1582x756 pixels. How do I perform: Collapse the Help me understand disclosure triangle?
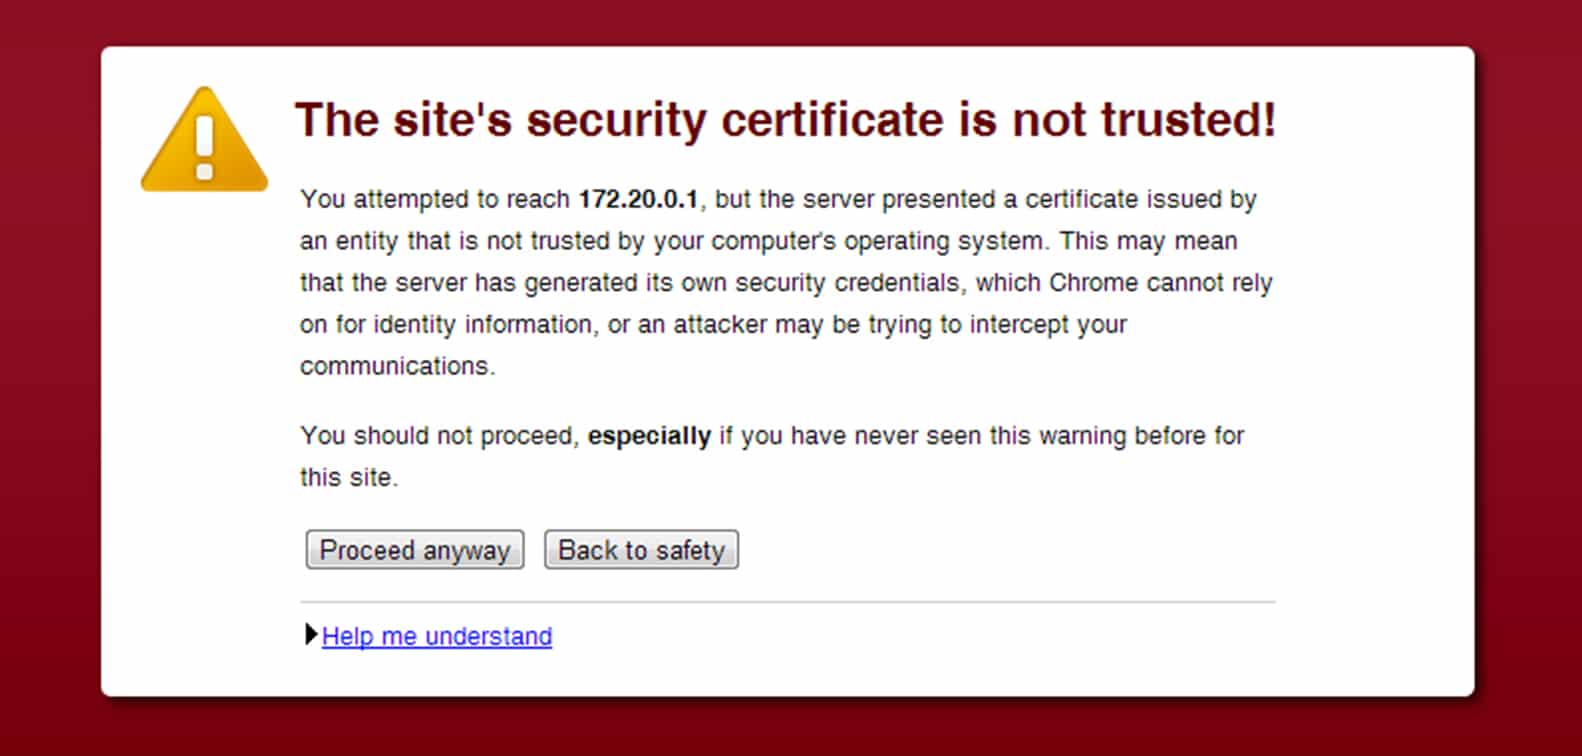coord(311,635)
